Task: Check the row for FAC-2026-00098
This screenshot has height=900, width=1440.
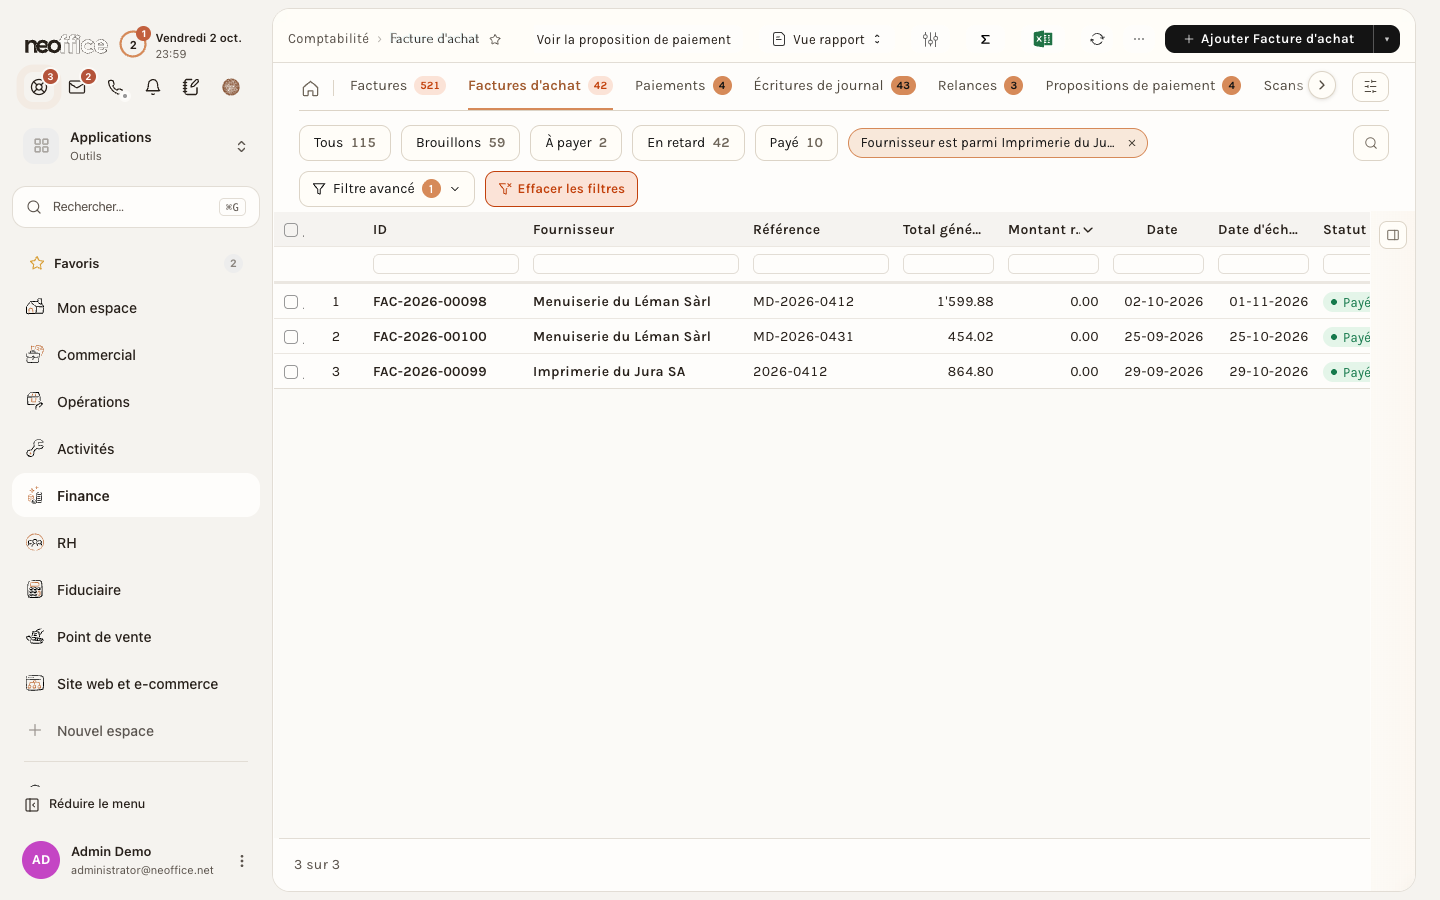Action: coord(291,301)
